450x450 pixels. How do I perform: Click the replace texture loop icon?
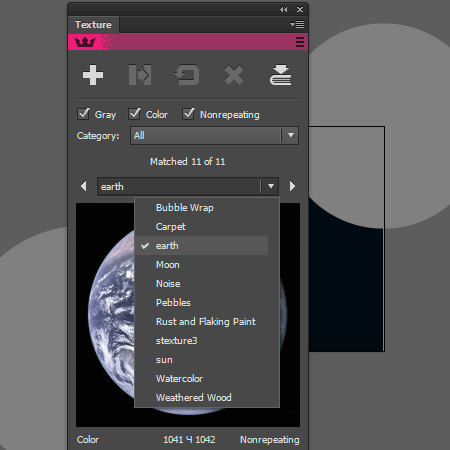[x=187, y=75]
